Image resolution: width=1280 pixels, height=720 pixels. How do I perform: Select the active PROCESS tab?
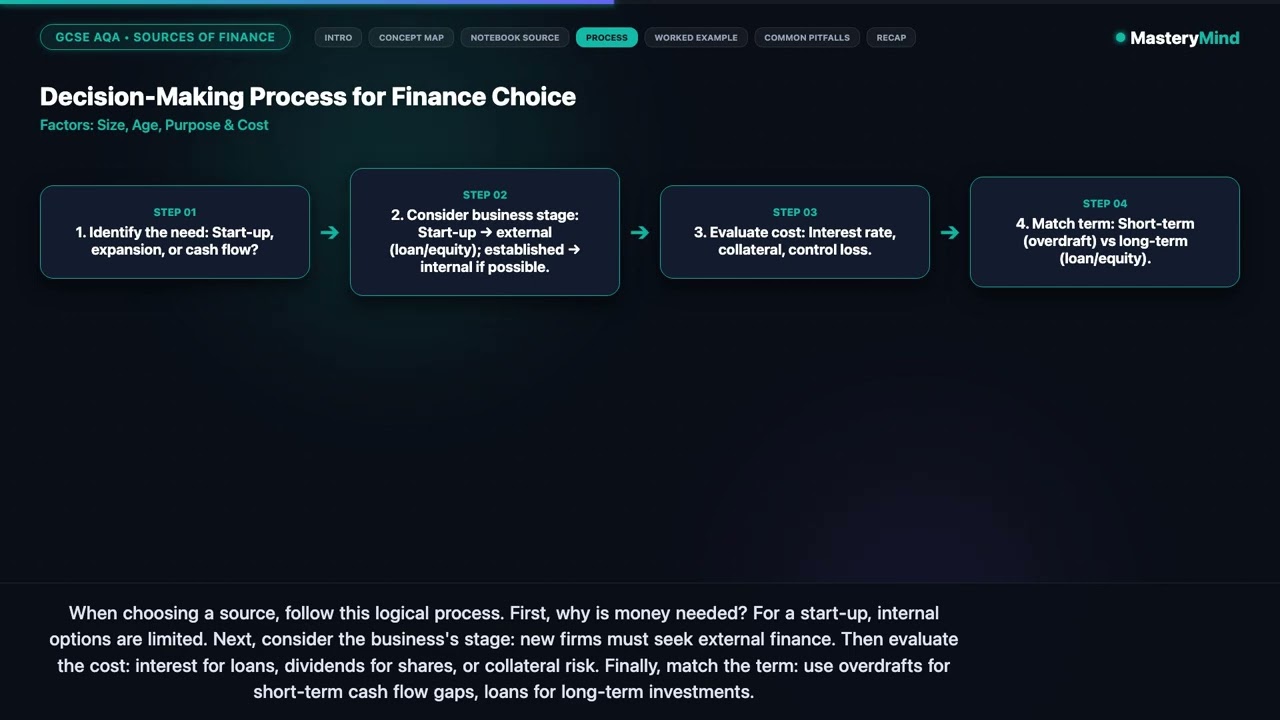pyautogui.click(x=607, y=37)
